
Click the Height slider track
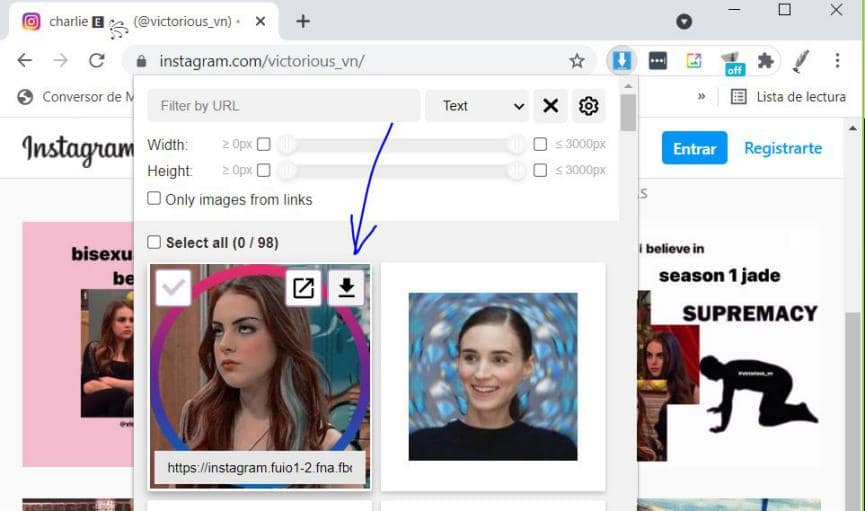[x=401, y=171]
